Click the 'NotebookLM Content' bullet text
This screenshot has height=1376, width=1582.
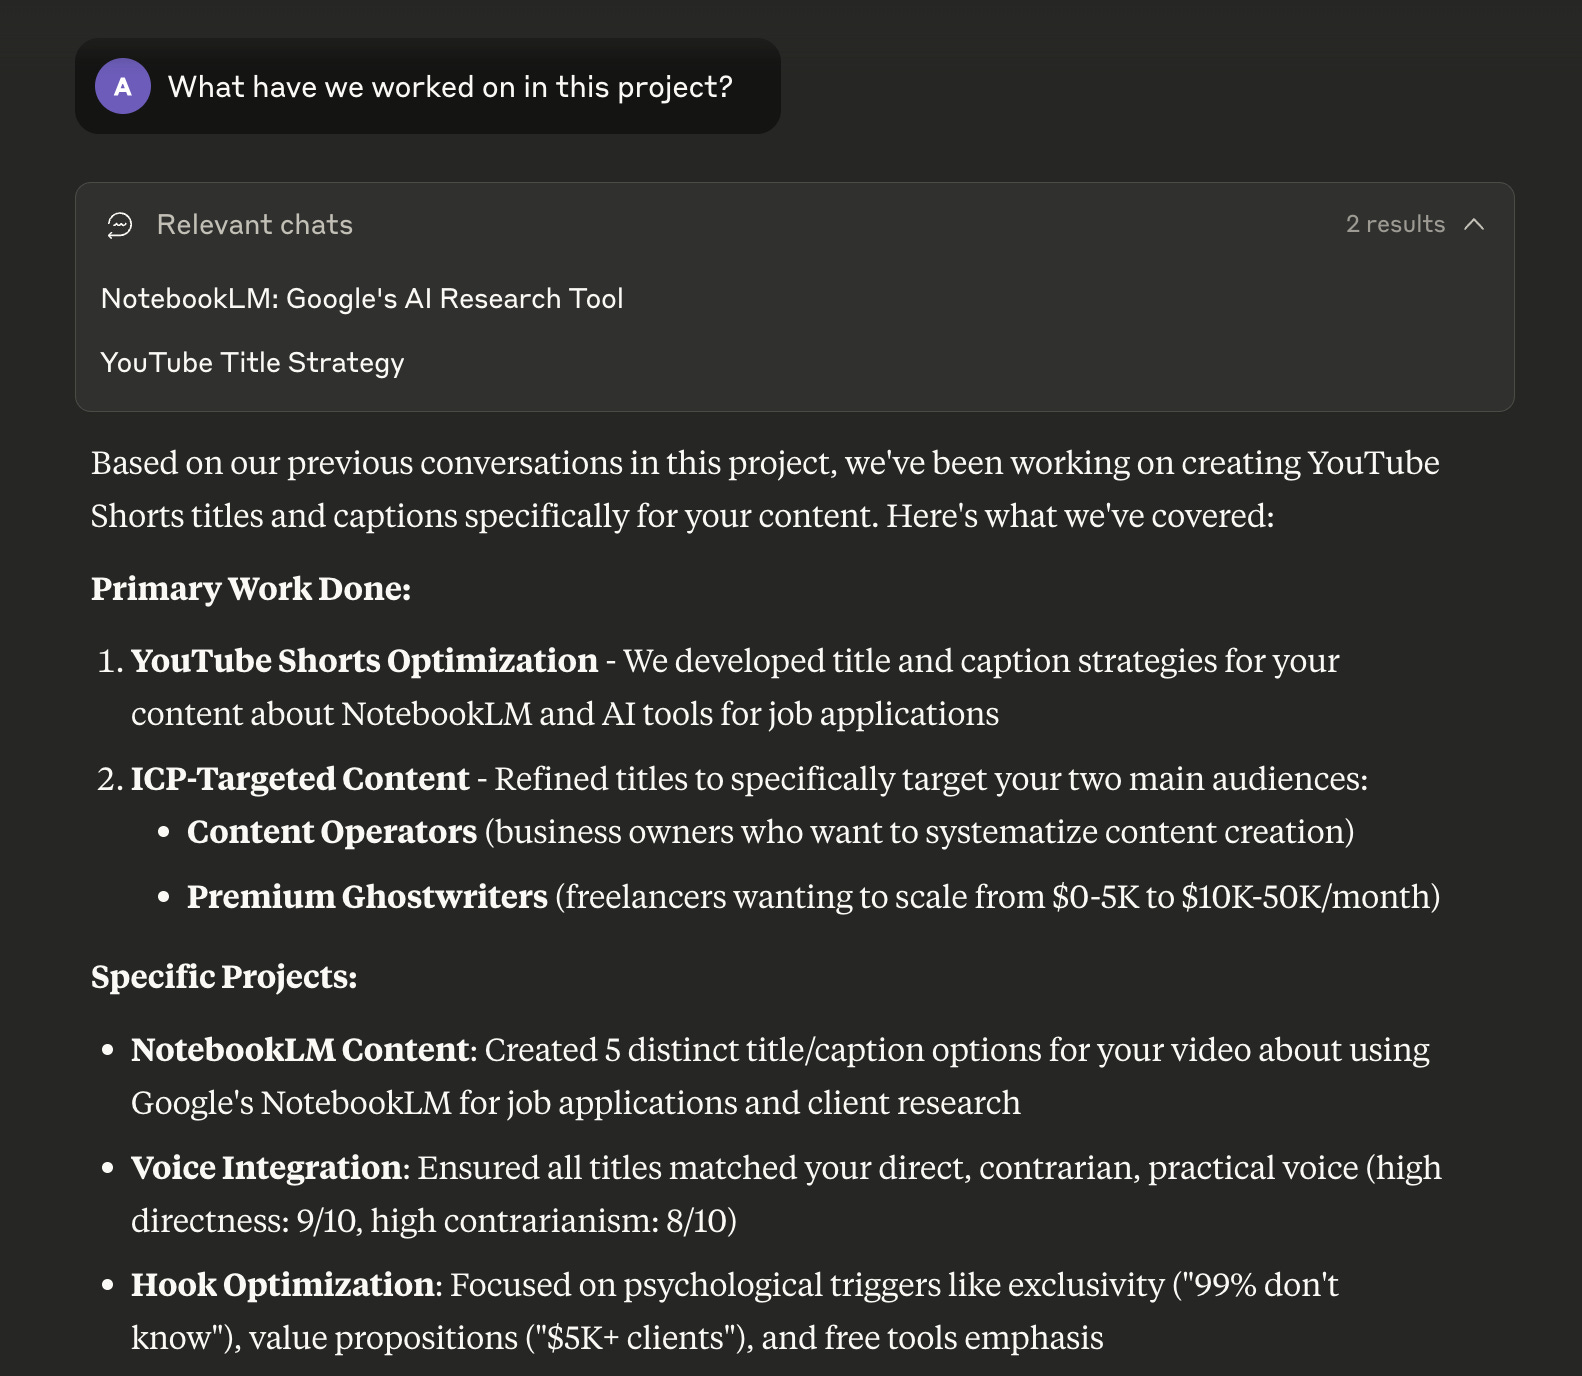coord(300,1050)
